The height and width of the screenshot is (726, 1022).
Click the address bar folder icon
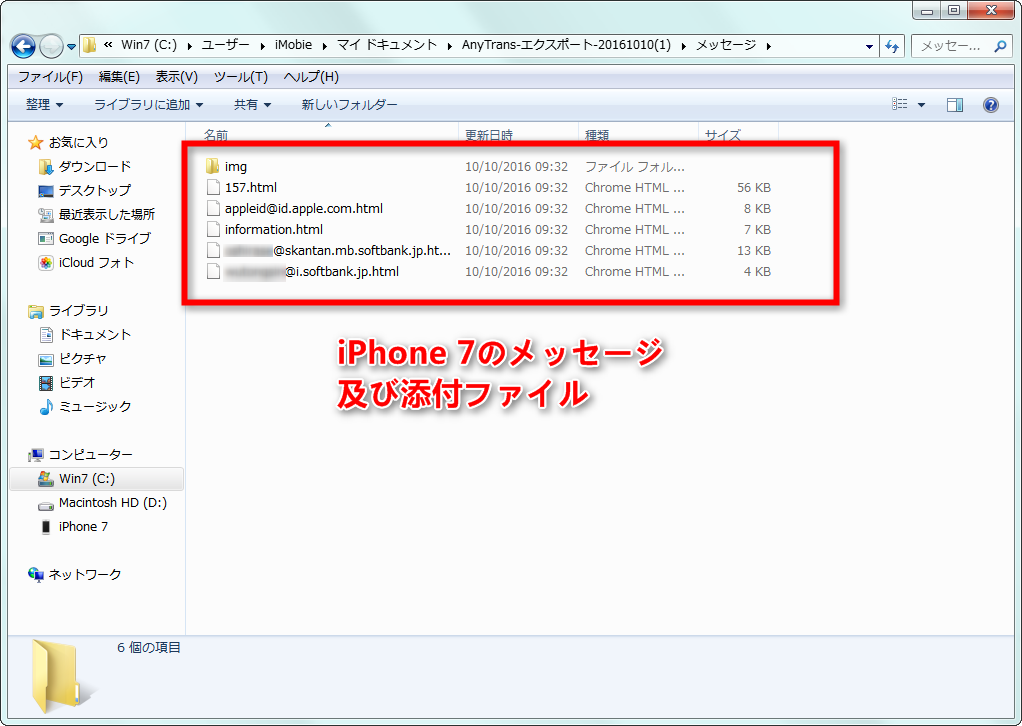[90, 45]
